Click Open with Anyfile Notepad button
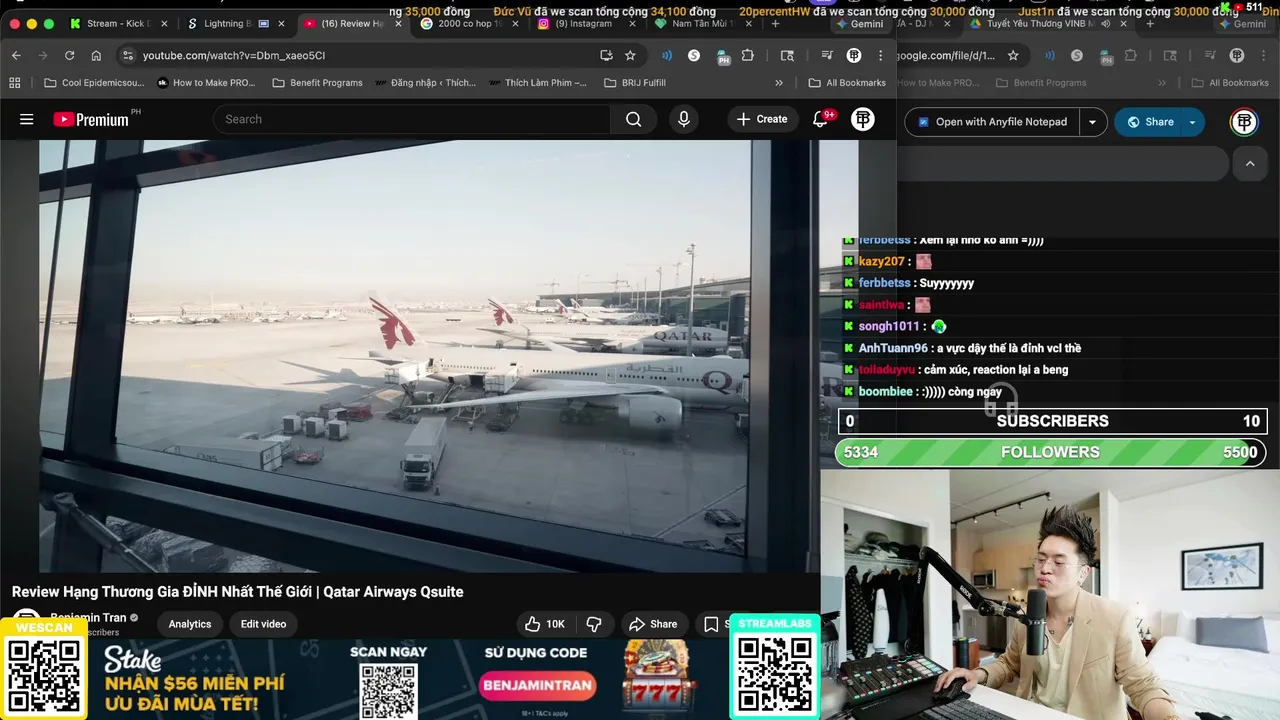The height and width of the screenshot is (720, 1280). pos(992,122)
